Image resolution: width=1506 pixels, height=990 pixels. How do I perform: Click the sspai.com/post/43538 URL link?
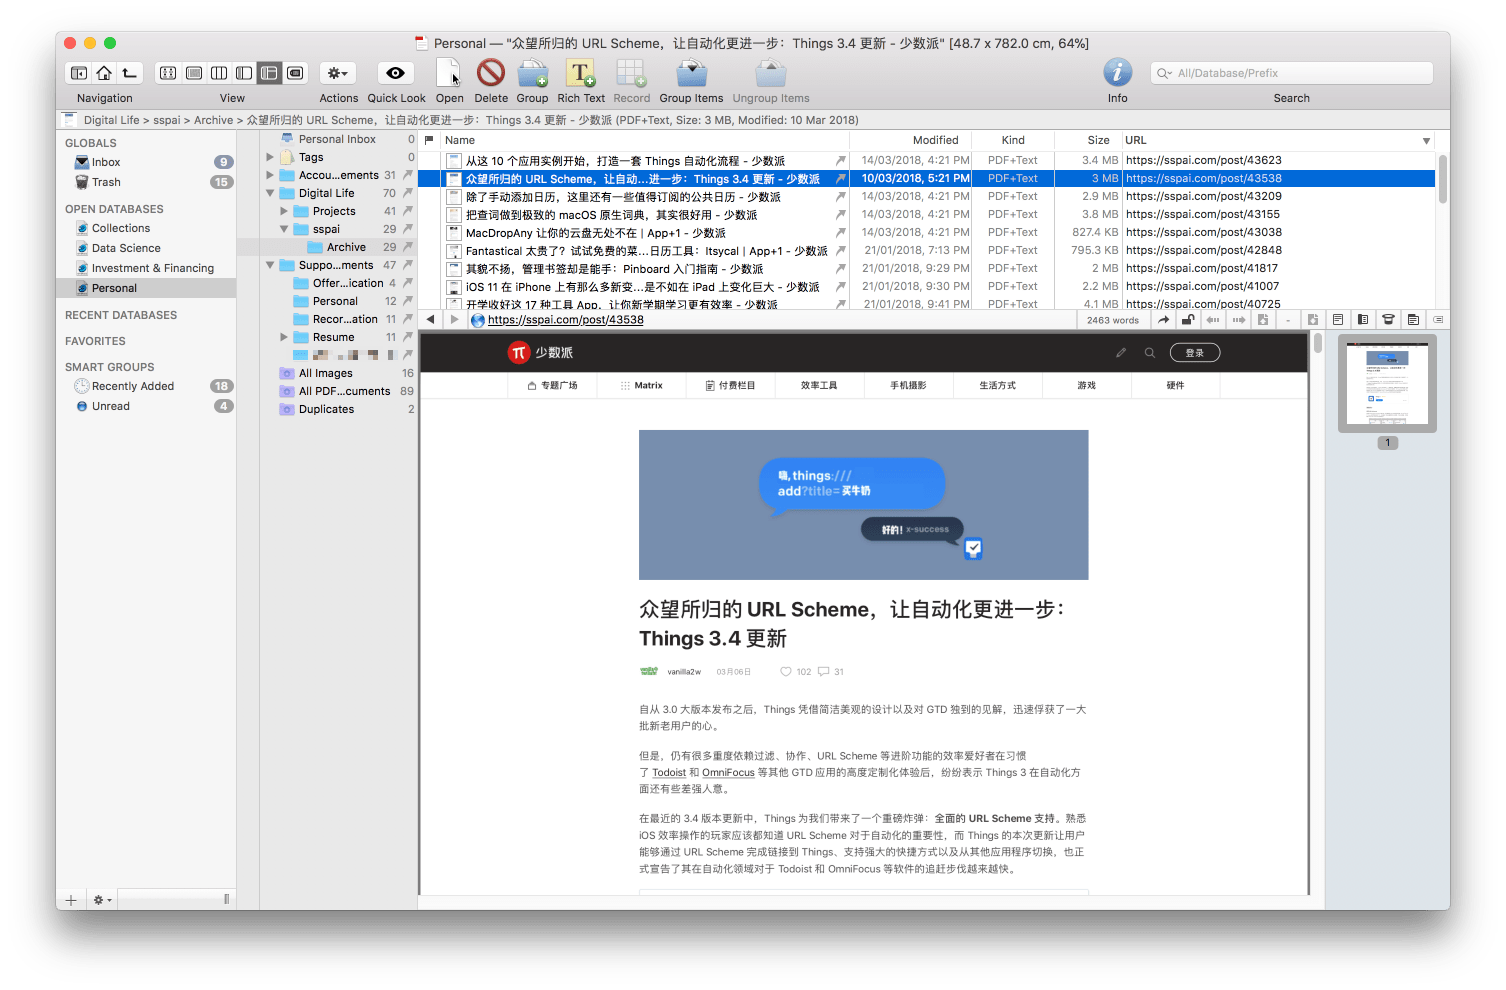pos(565,320)
